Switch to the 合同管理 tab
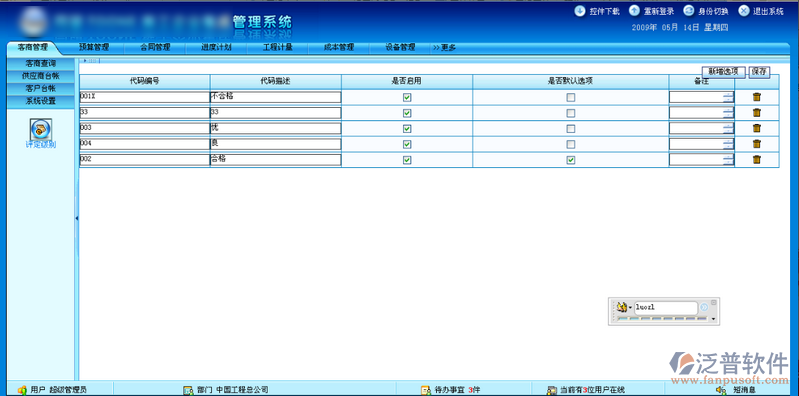 click(155, 47)
